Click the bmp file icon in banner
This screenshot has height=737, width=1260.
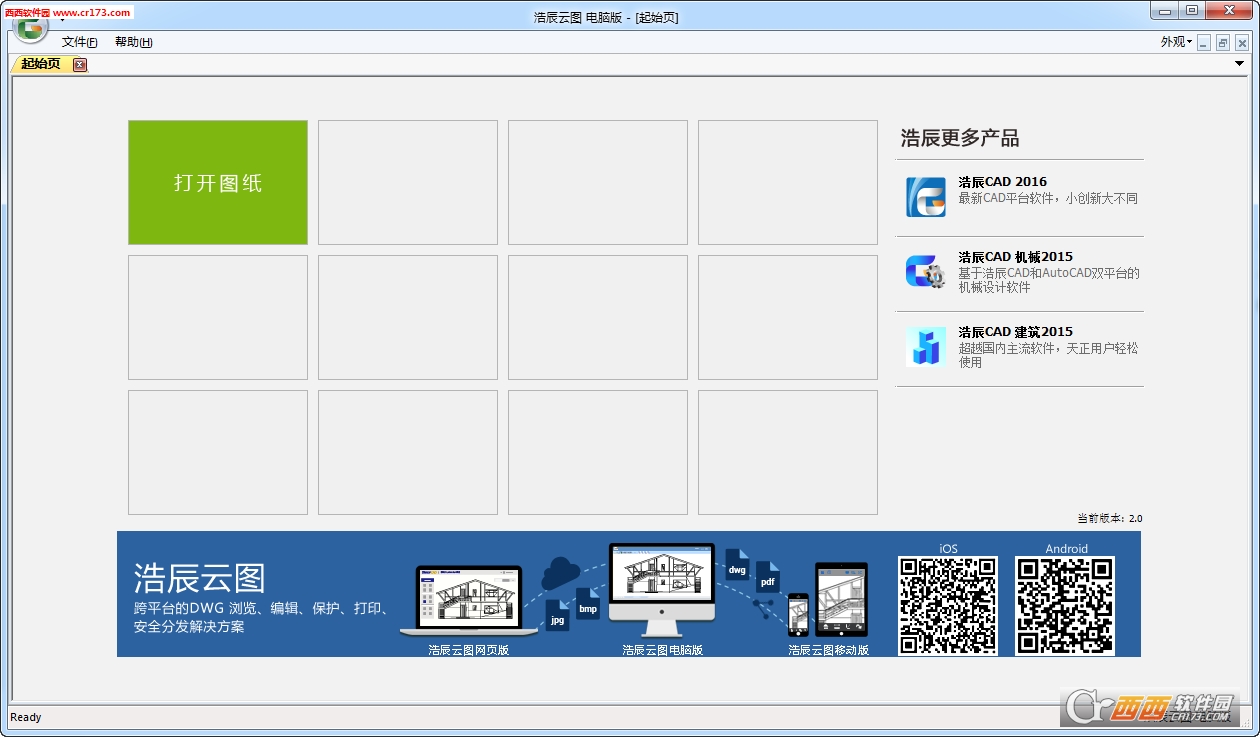pyautogui.click(x=588, y=604)
